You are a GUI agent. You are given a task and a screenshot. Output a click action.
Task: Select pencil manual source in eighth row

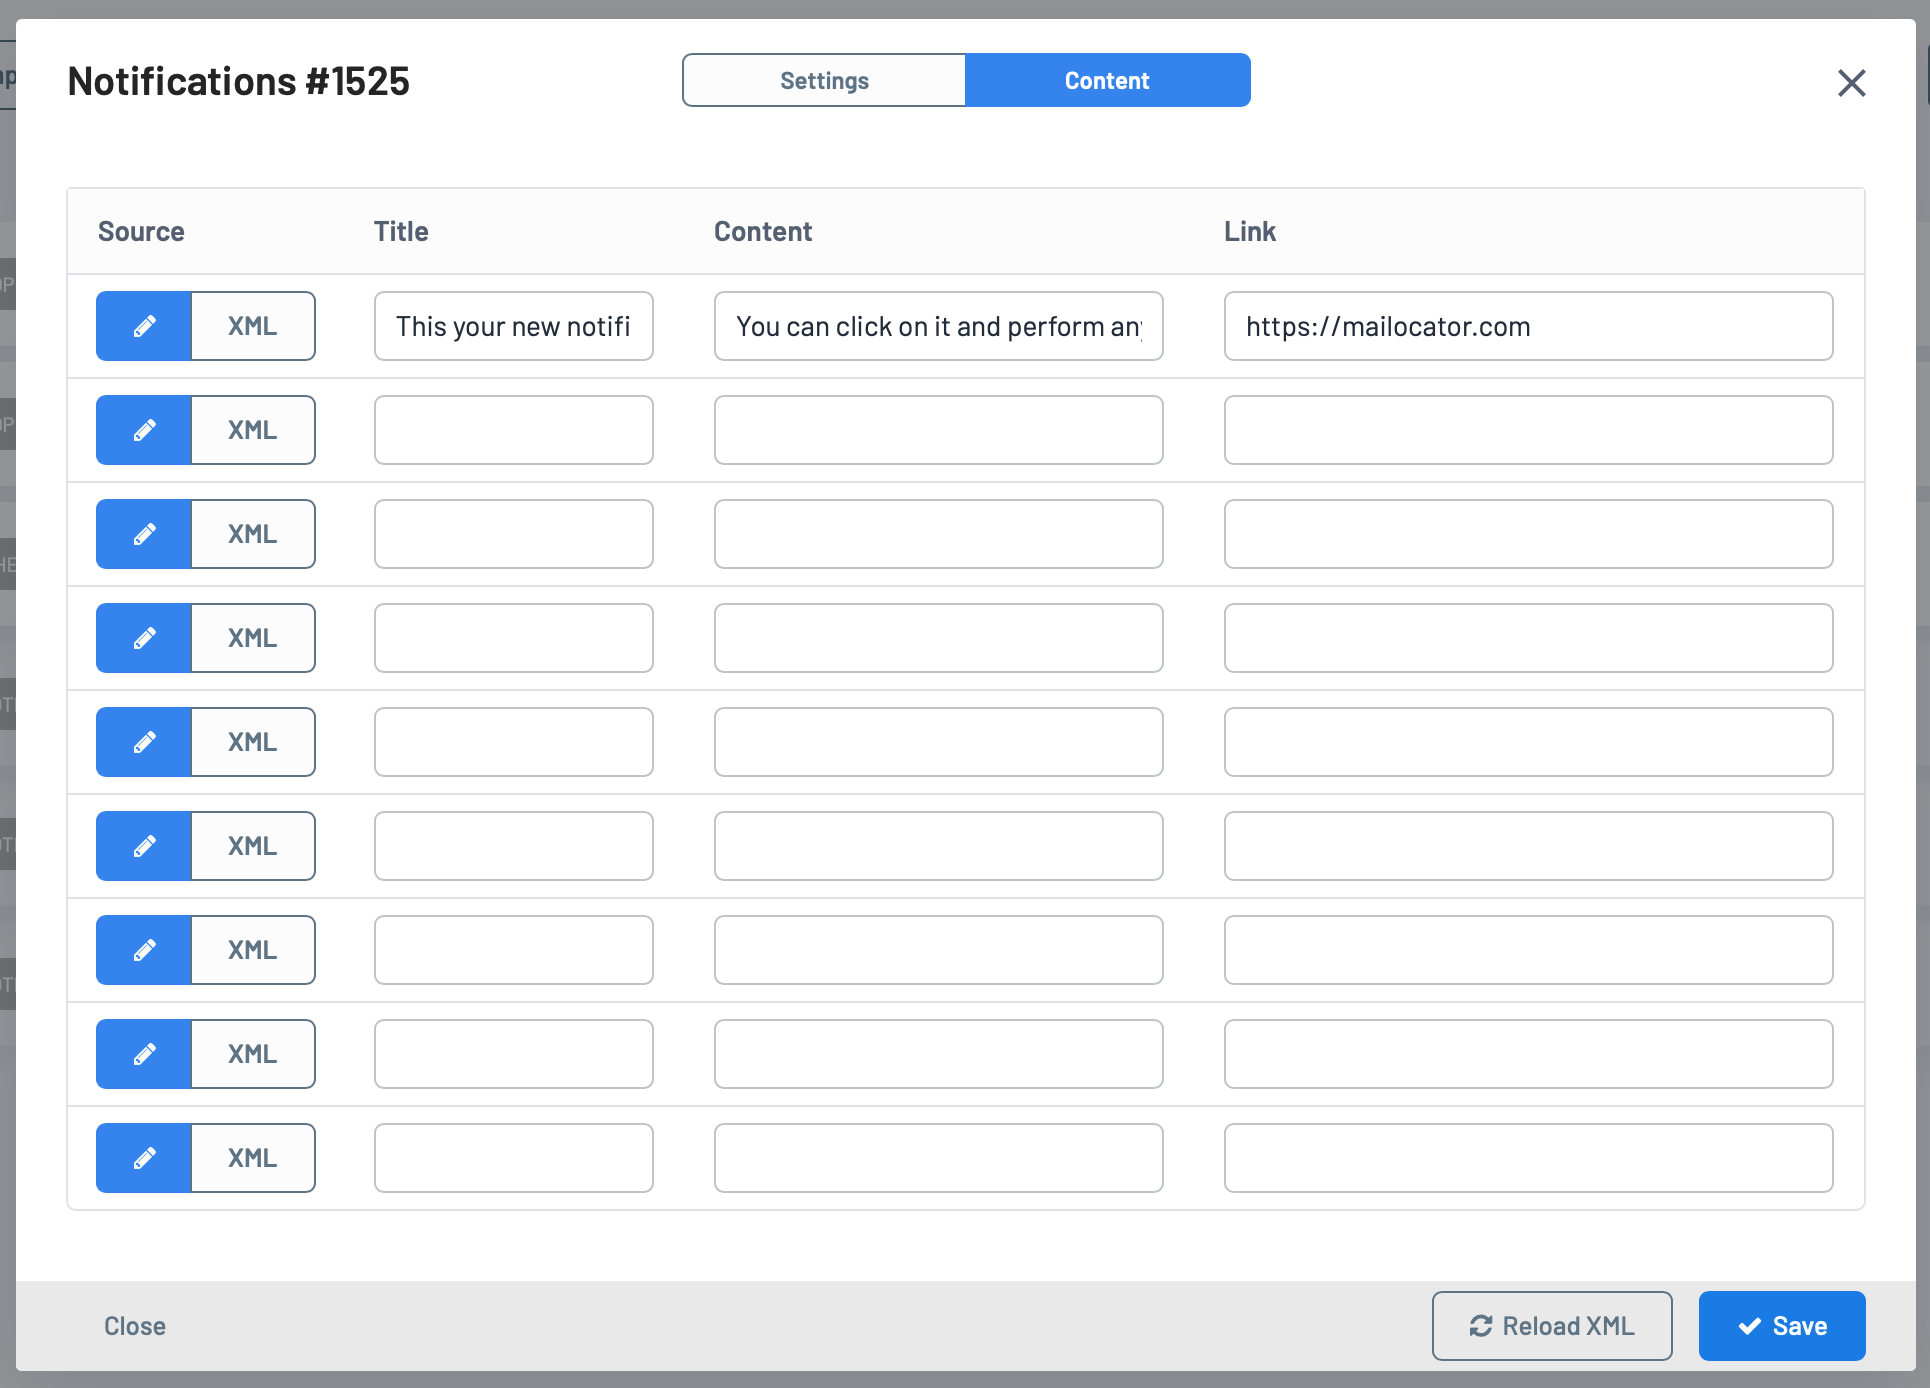[144, 1054]
